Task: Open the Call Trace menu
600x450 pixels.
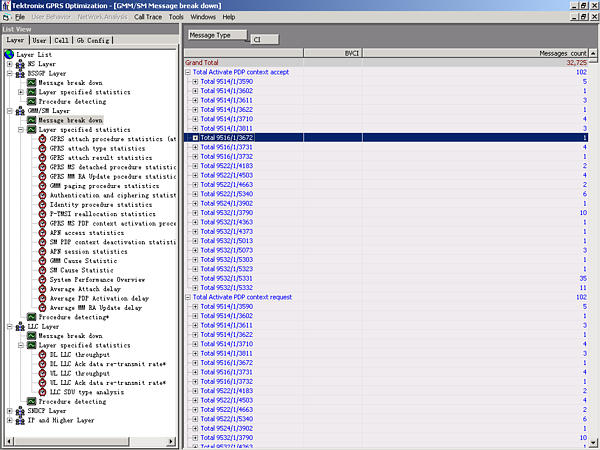Action: 148,17
